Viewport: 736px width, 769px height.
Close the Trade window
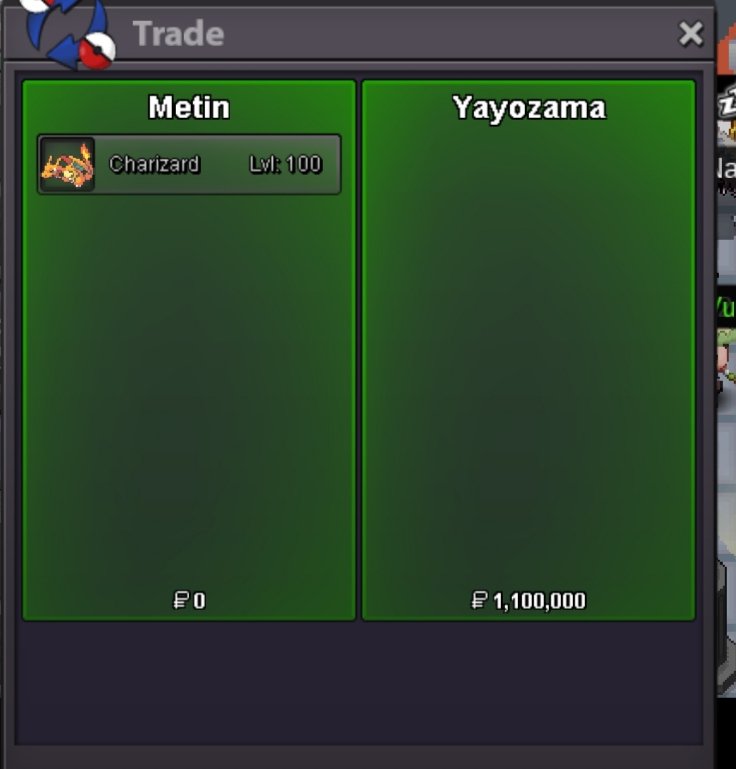(x=691, y=34)
